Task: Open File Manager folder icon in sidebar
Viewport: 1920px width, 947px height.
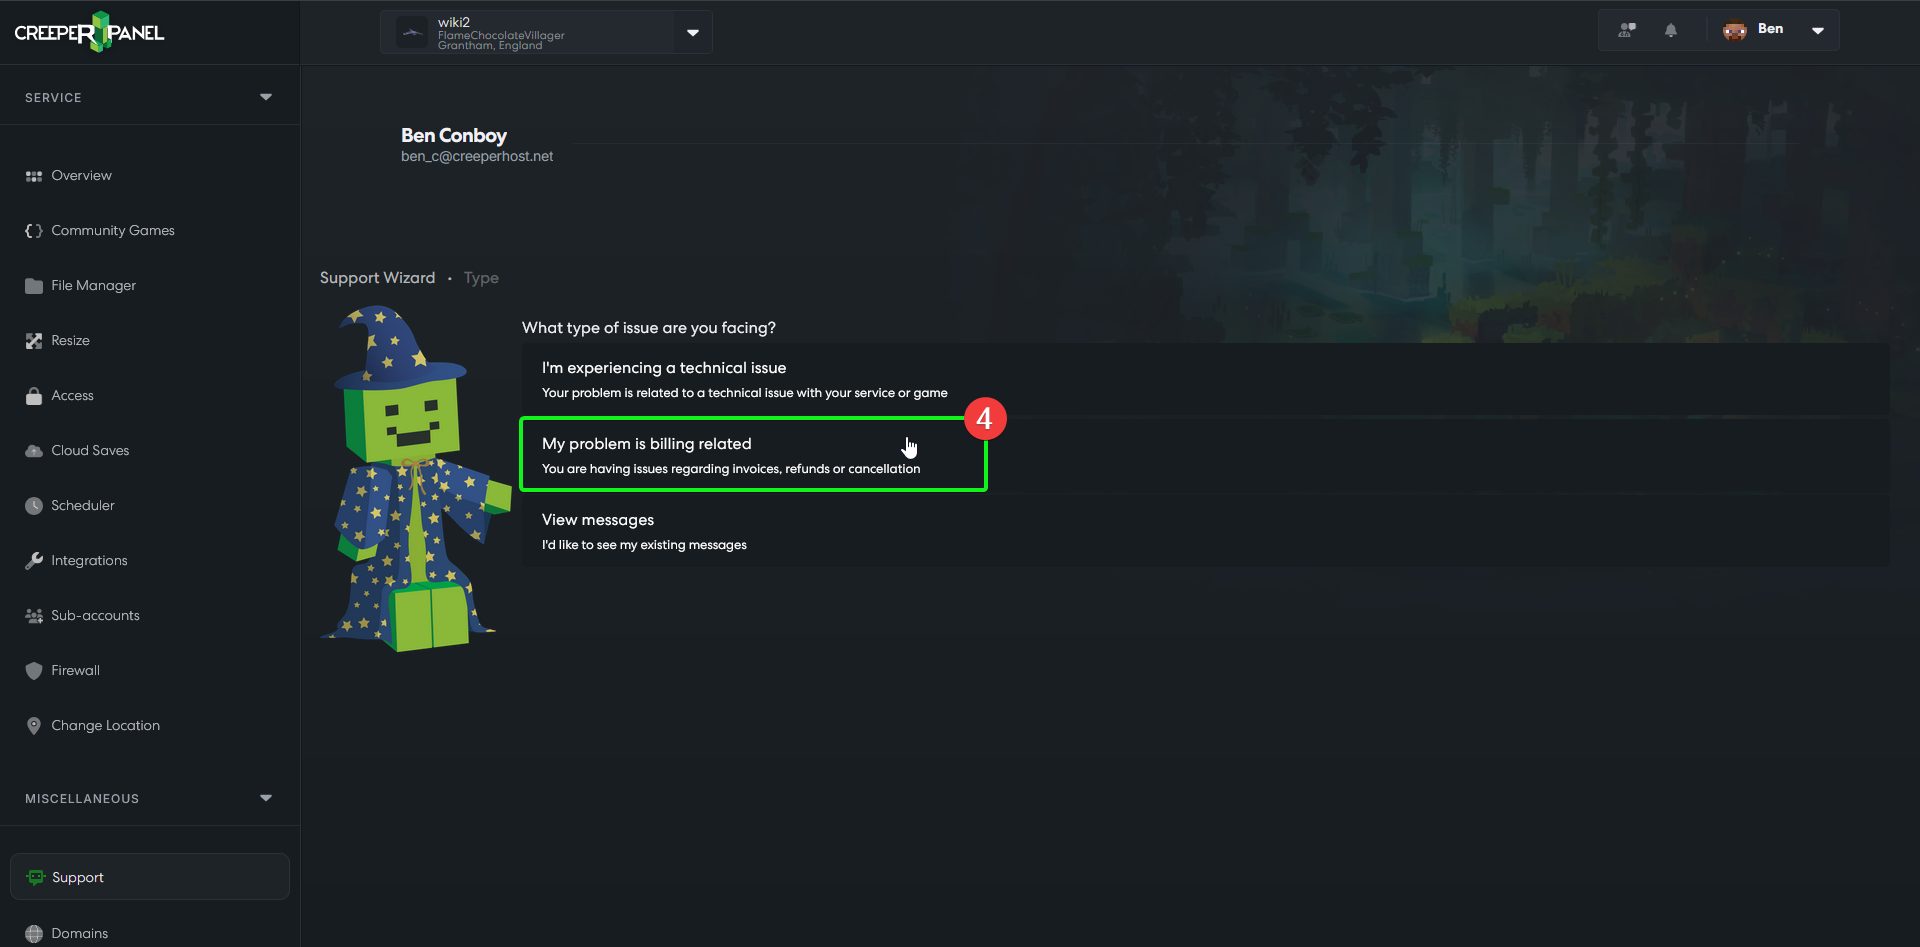Action: coord(34,286)
